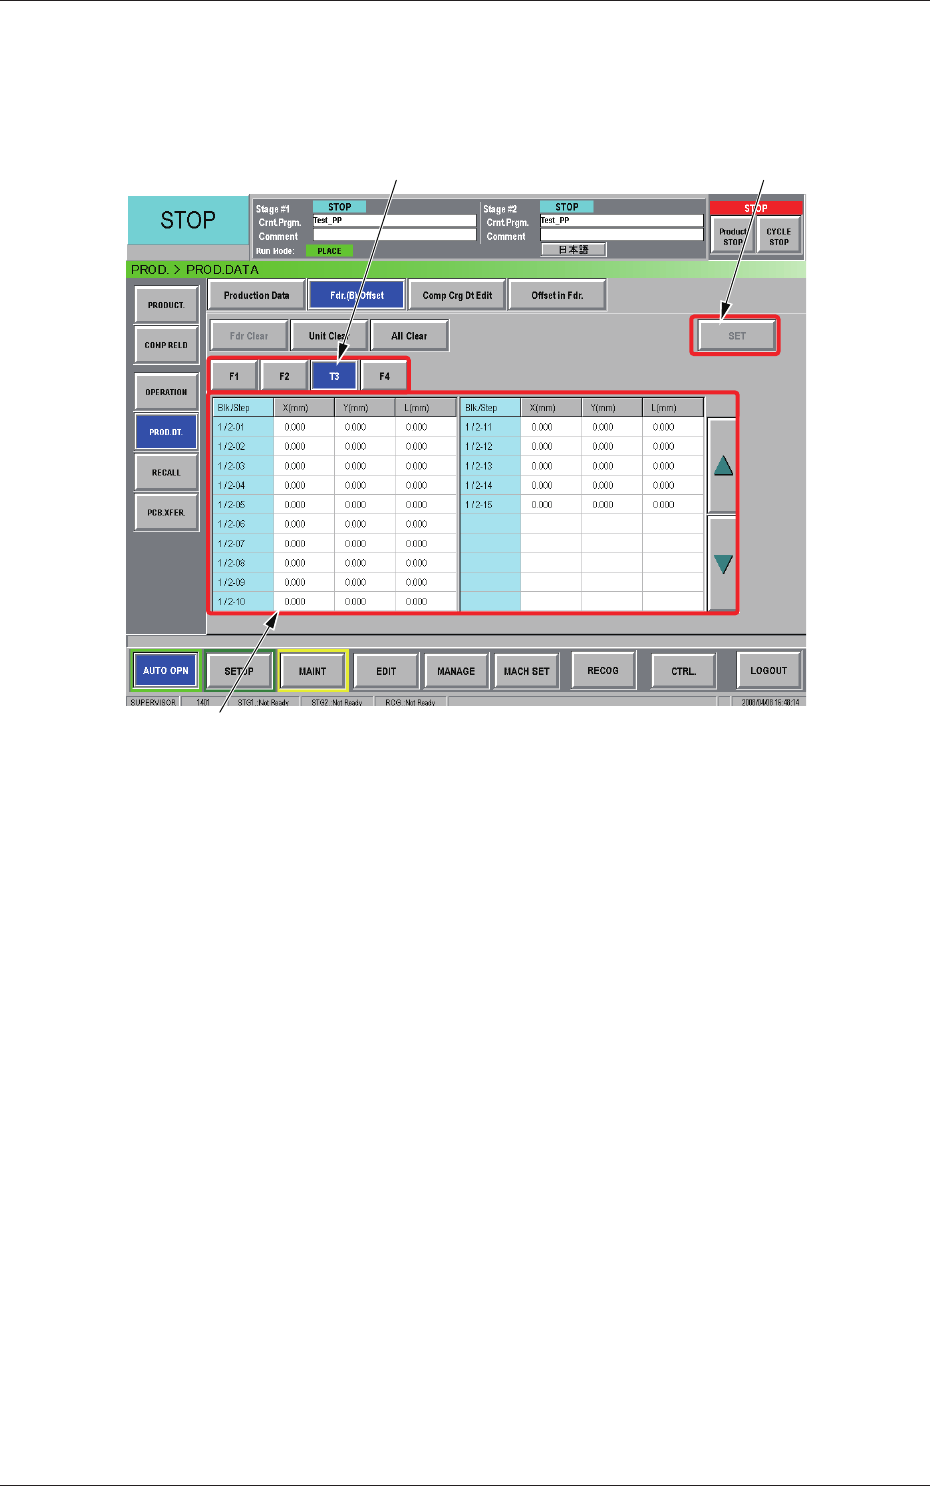930x1486 pixels.
Task: Open the Offset in Fdr. tab
Action: coord(557,295)
